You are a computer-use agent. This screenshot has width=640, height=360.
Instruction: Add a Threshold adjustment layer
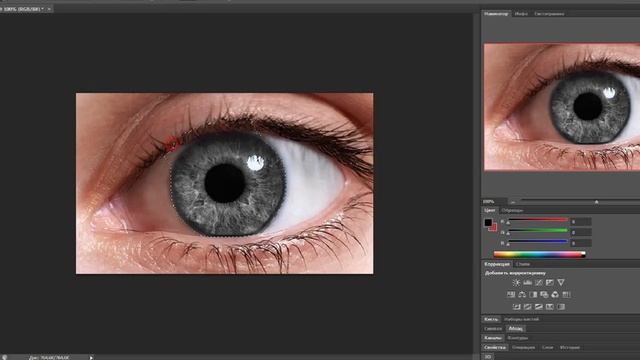pos(539,307)
